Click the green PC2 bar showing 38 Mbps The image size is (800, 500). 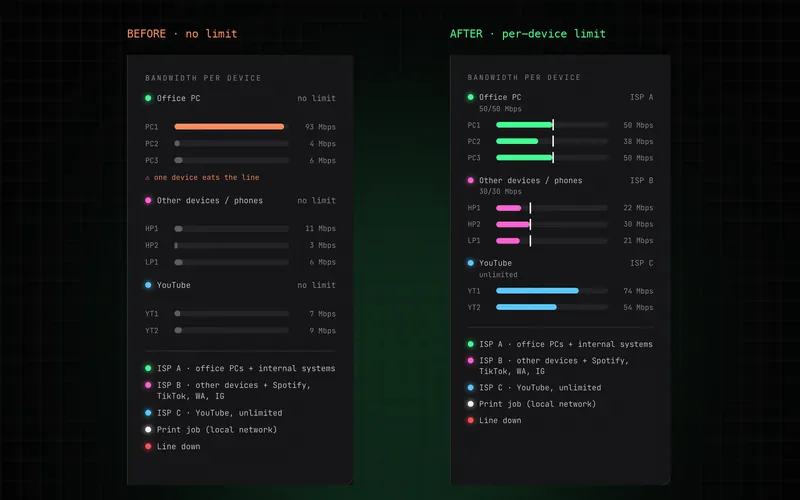click(x=517, y=141)
